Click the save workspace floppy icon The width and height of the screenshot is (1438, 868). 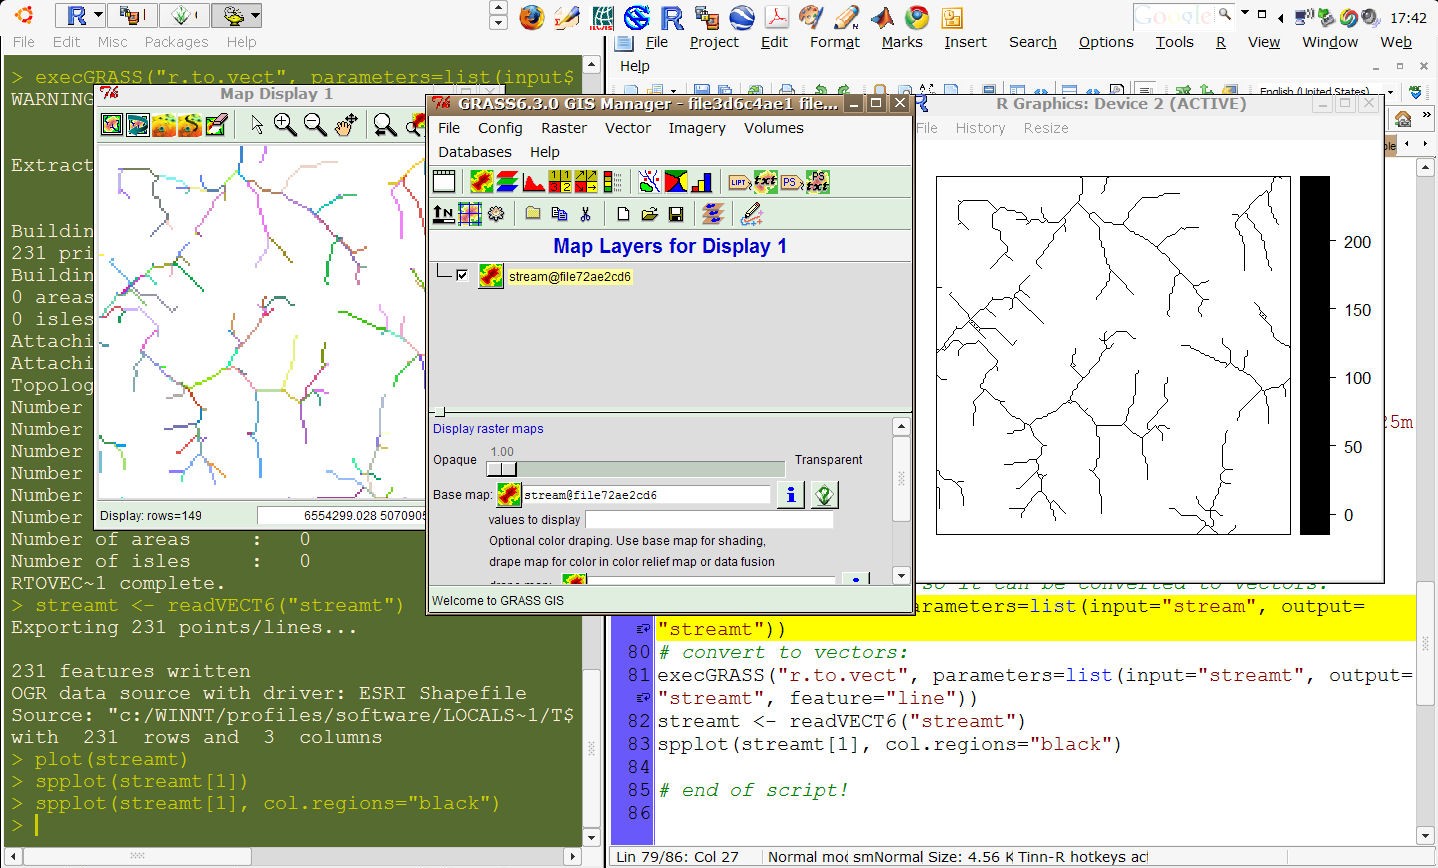tap(676, 213)
